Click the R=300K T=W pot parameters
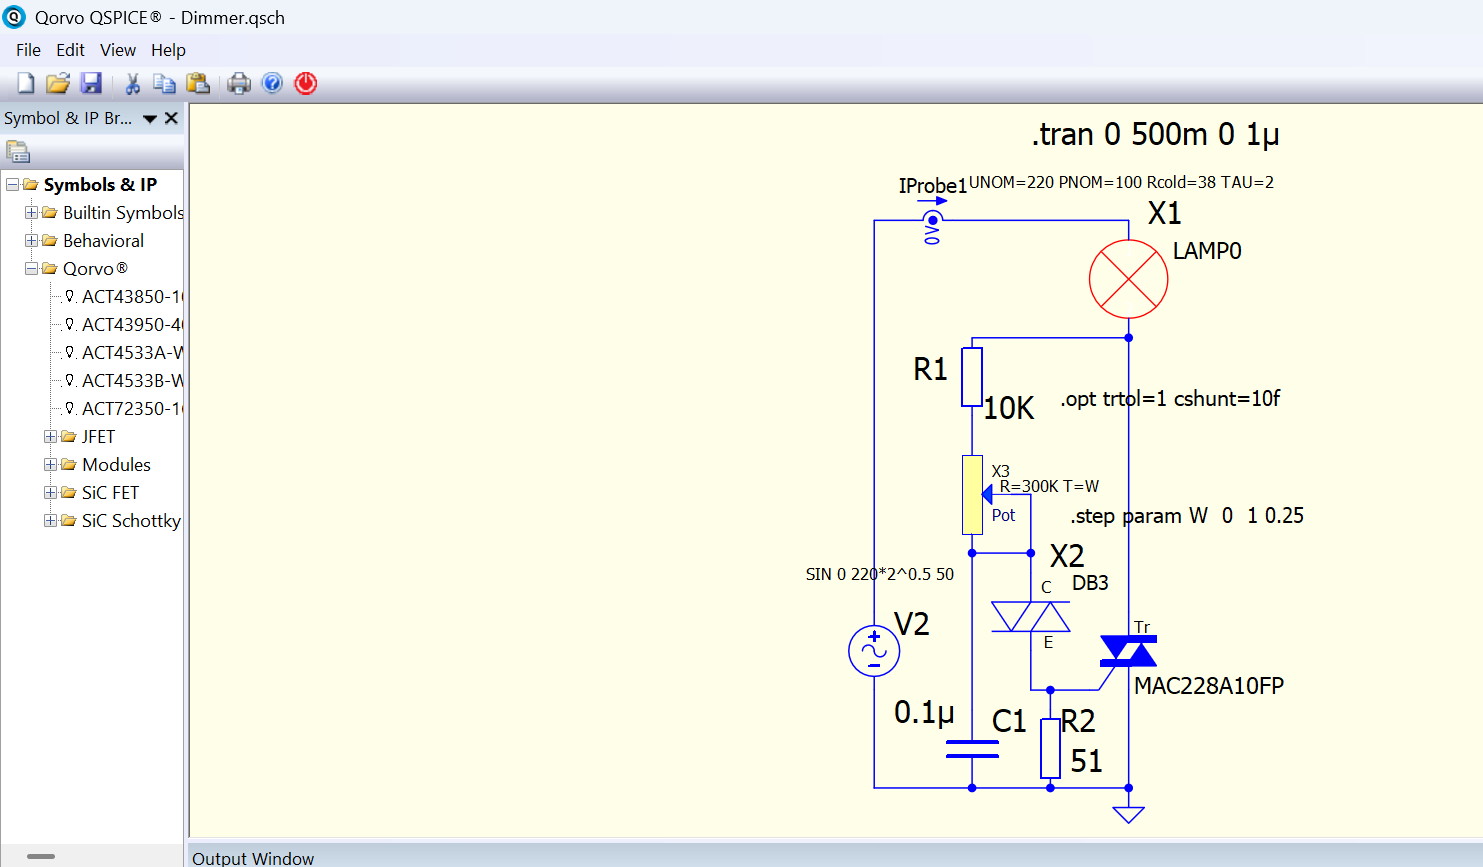 click(1049, 486)
